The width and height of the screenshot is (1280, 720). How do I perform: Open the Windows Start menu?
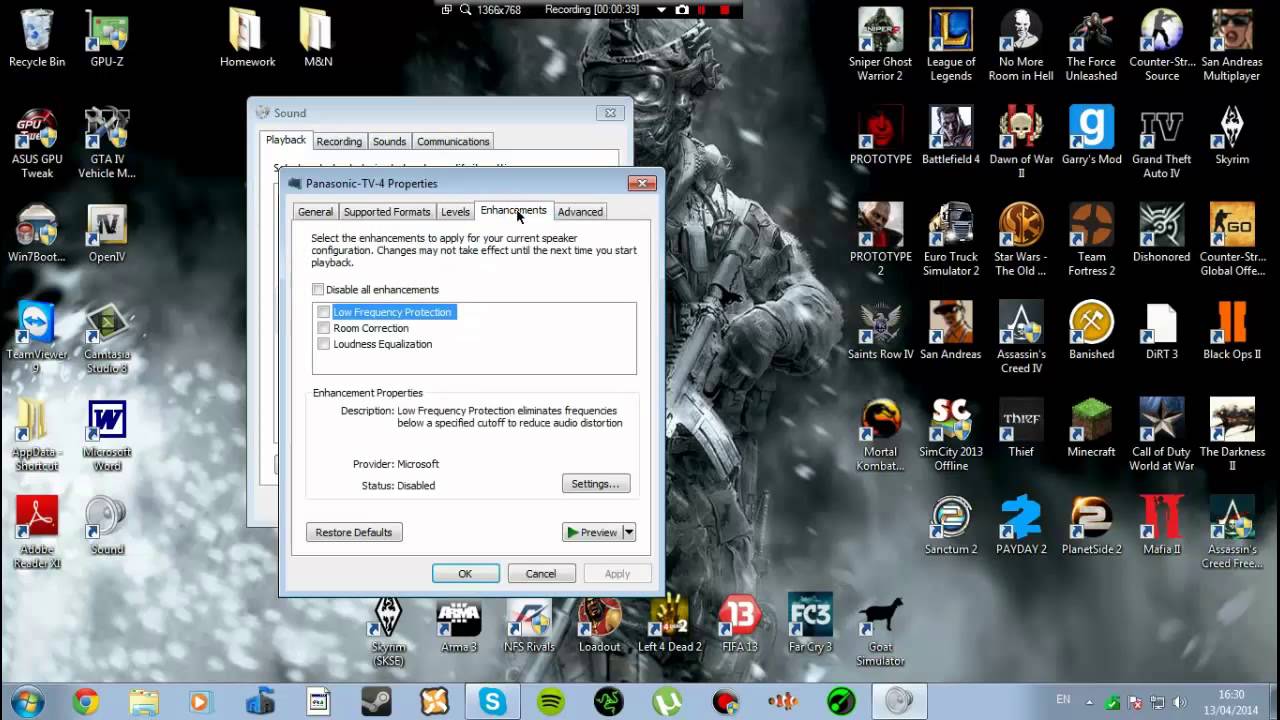point(27,702)
